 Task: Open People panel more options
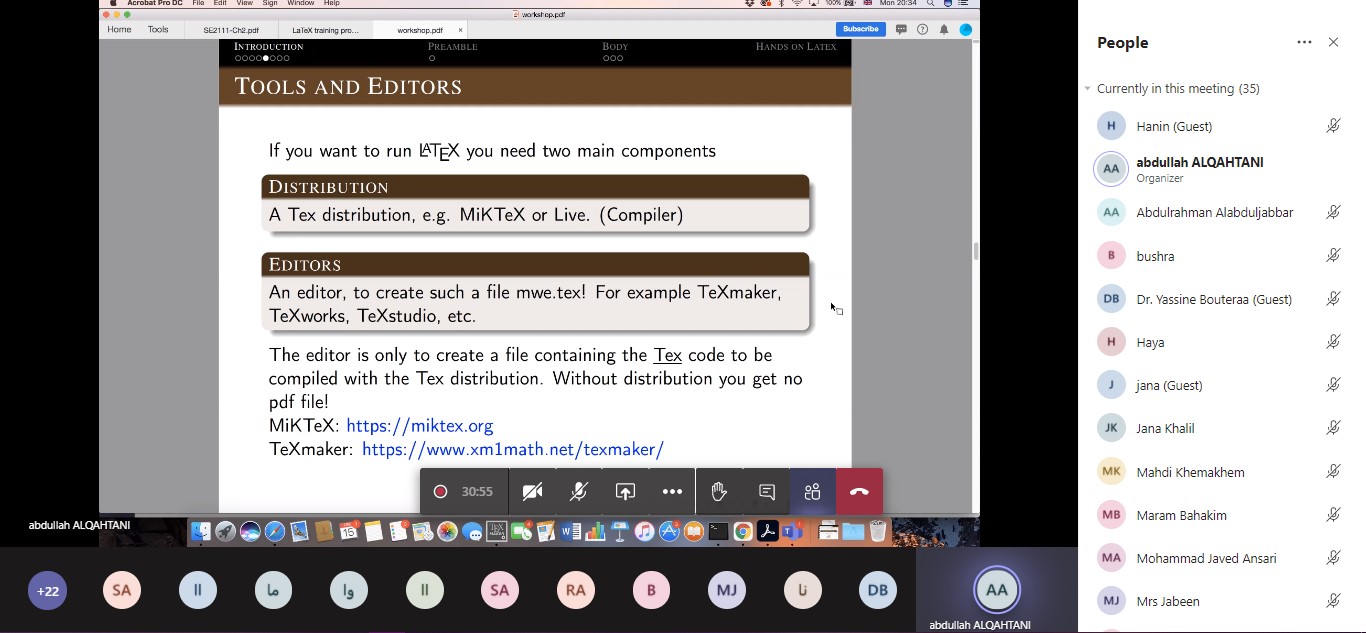coord(1304,42)
